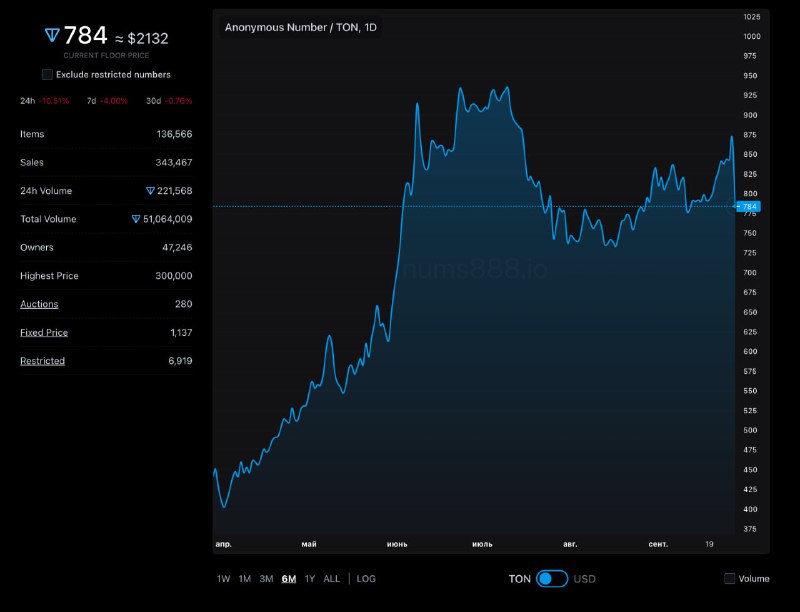Enable LOG scale on chart

366,579
